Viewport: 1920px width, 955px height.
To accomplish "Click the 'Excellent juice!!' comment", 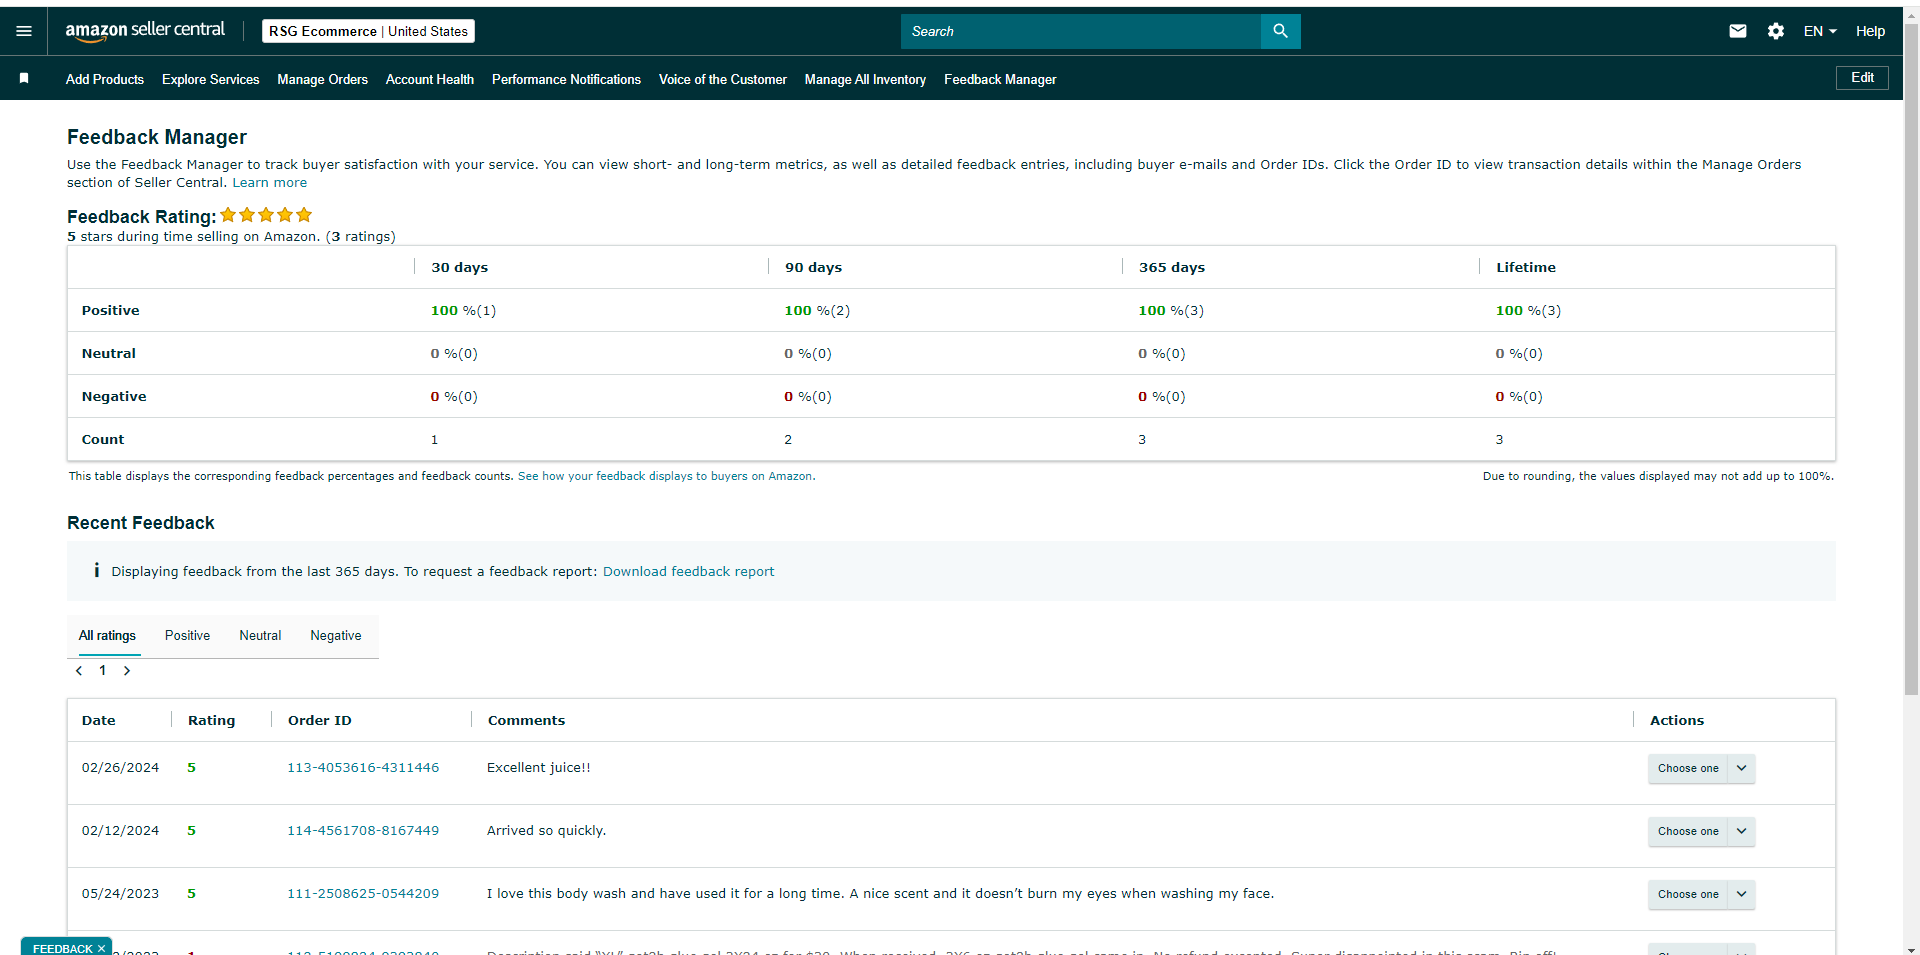I will (539, 768).
